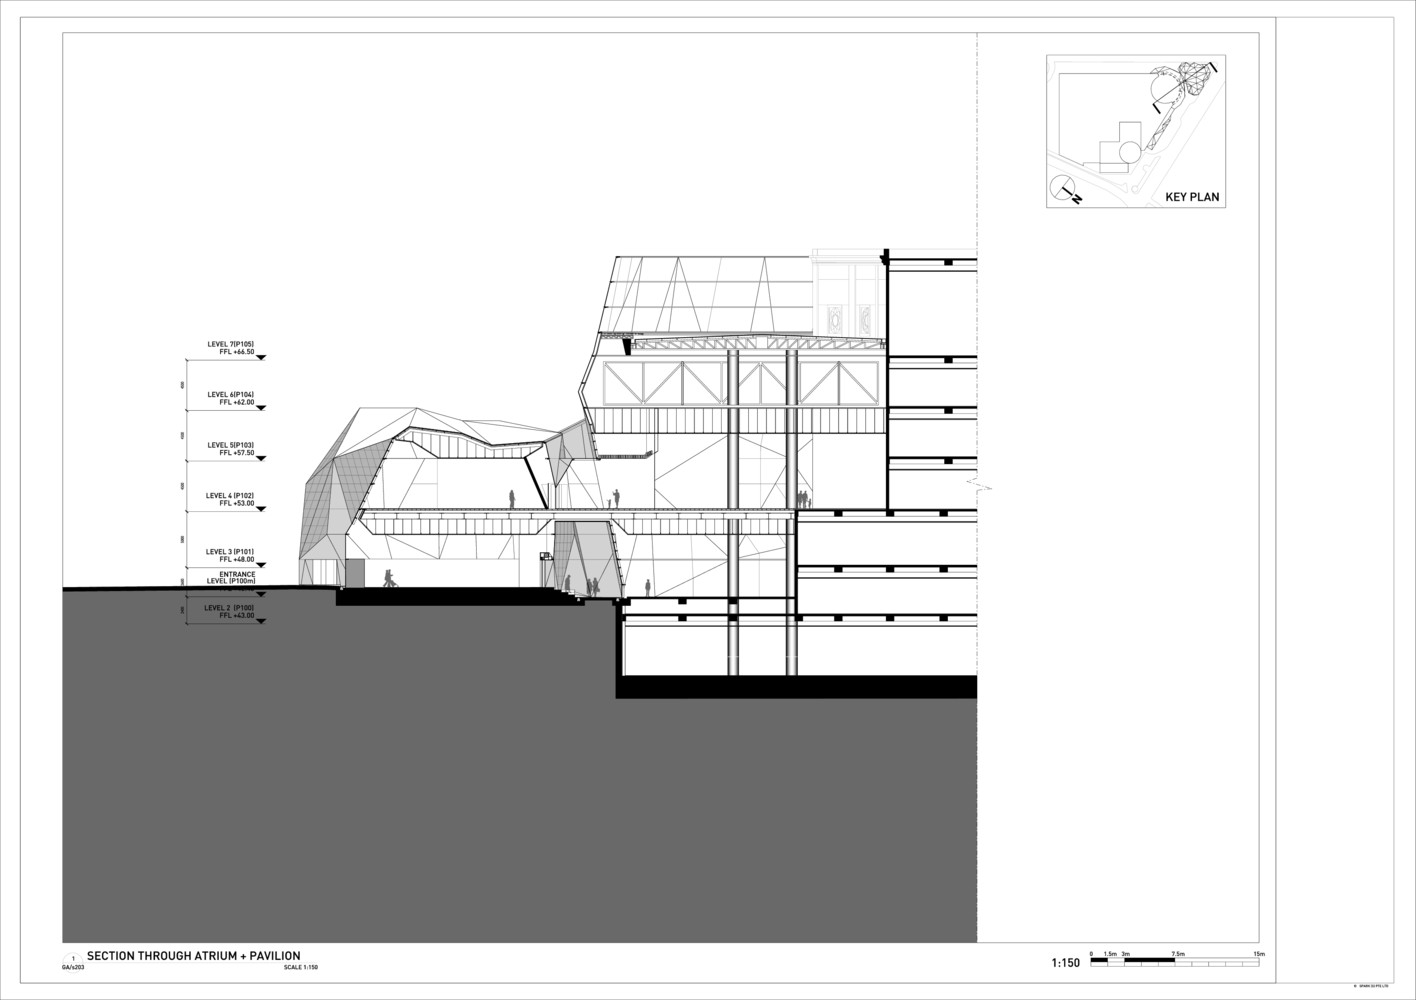Select a standing figure on Level 4
Screen dimensions: 1416x1000
[510, 496]
